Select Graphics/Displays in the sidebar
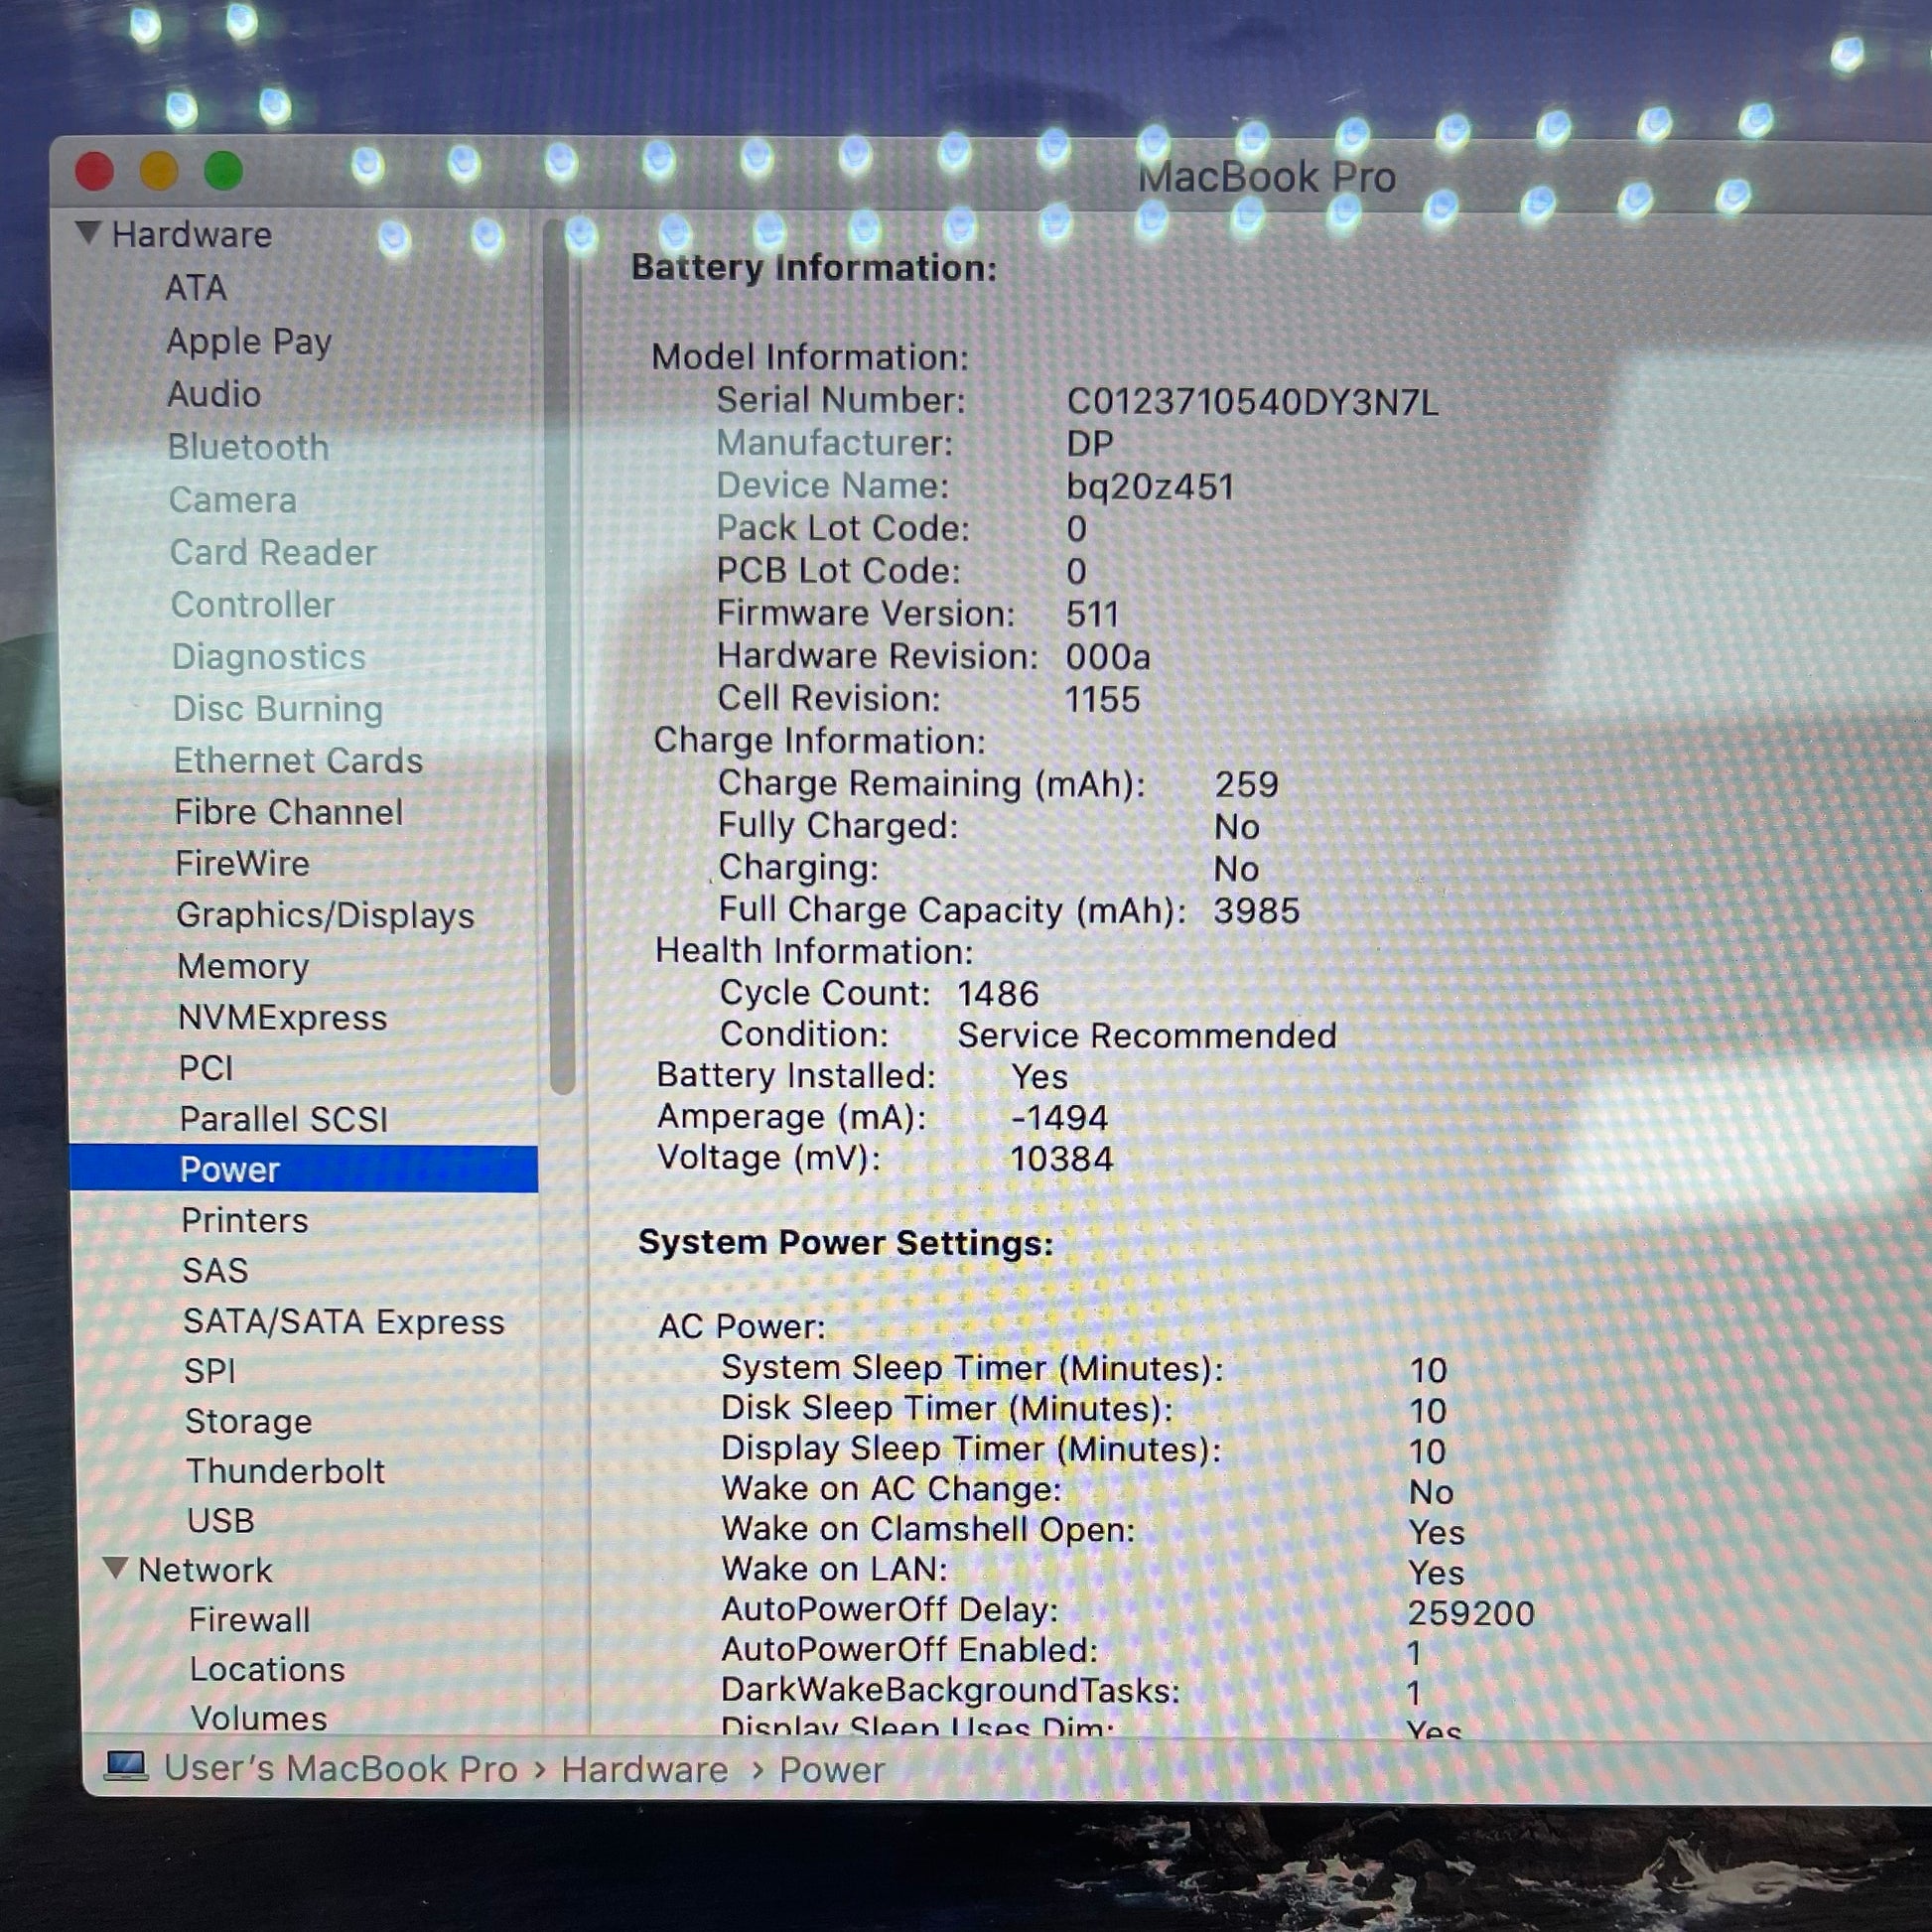 325,915
